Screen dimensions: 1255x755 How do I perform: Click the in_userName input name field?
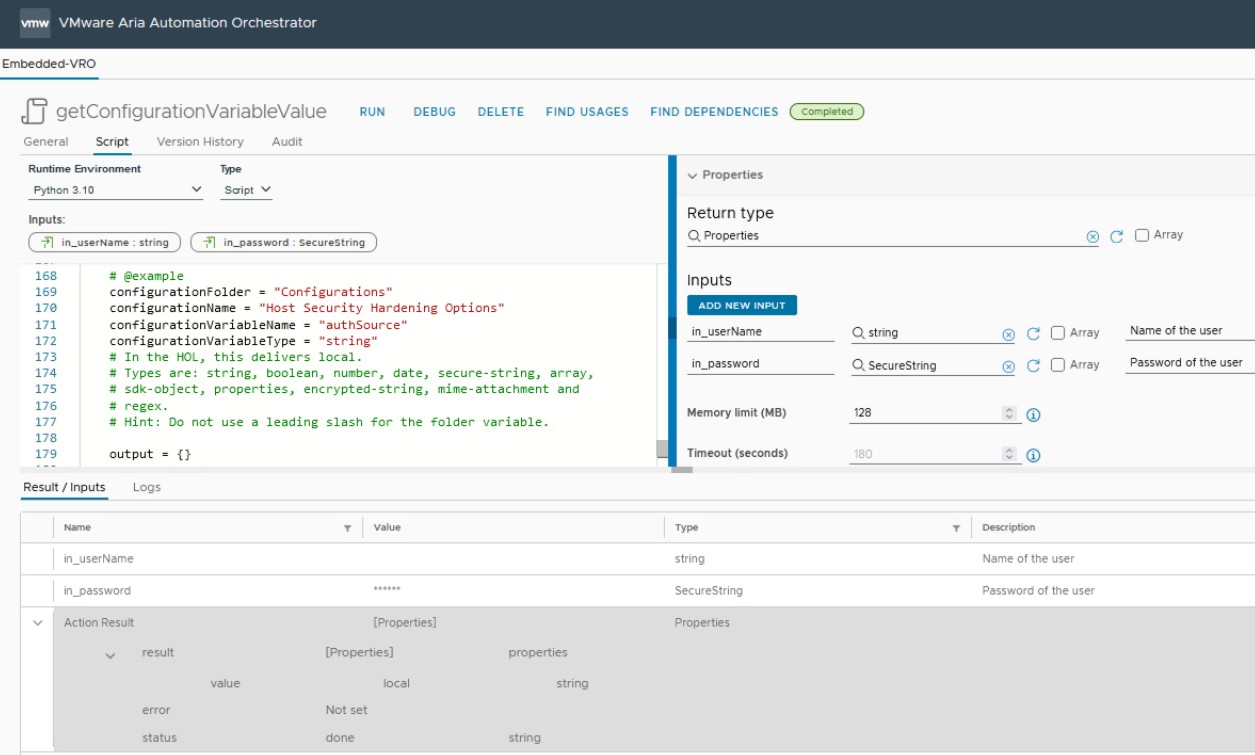click(x=760, y=332)
